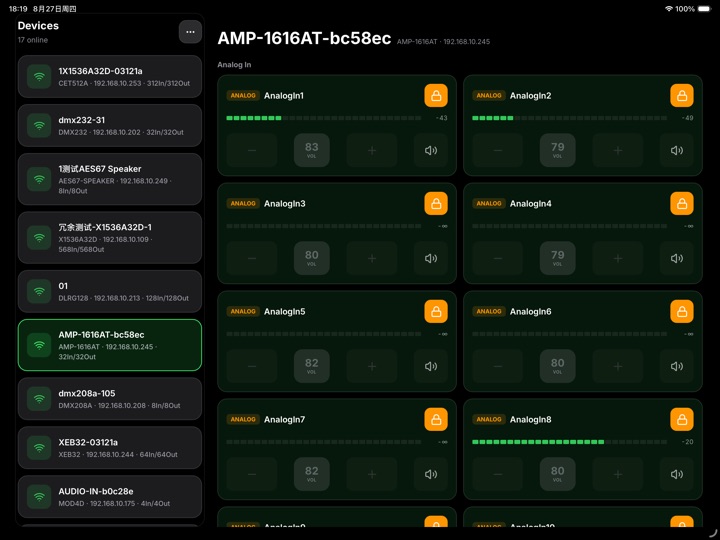Click the ANALOG badge on AnalogIn1
Screen dimensions: 720x540
point(243,96)
